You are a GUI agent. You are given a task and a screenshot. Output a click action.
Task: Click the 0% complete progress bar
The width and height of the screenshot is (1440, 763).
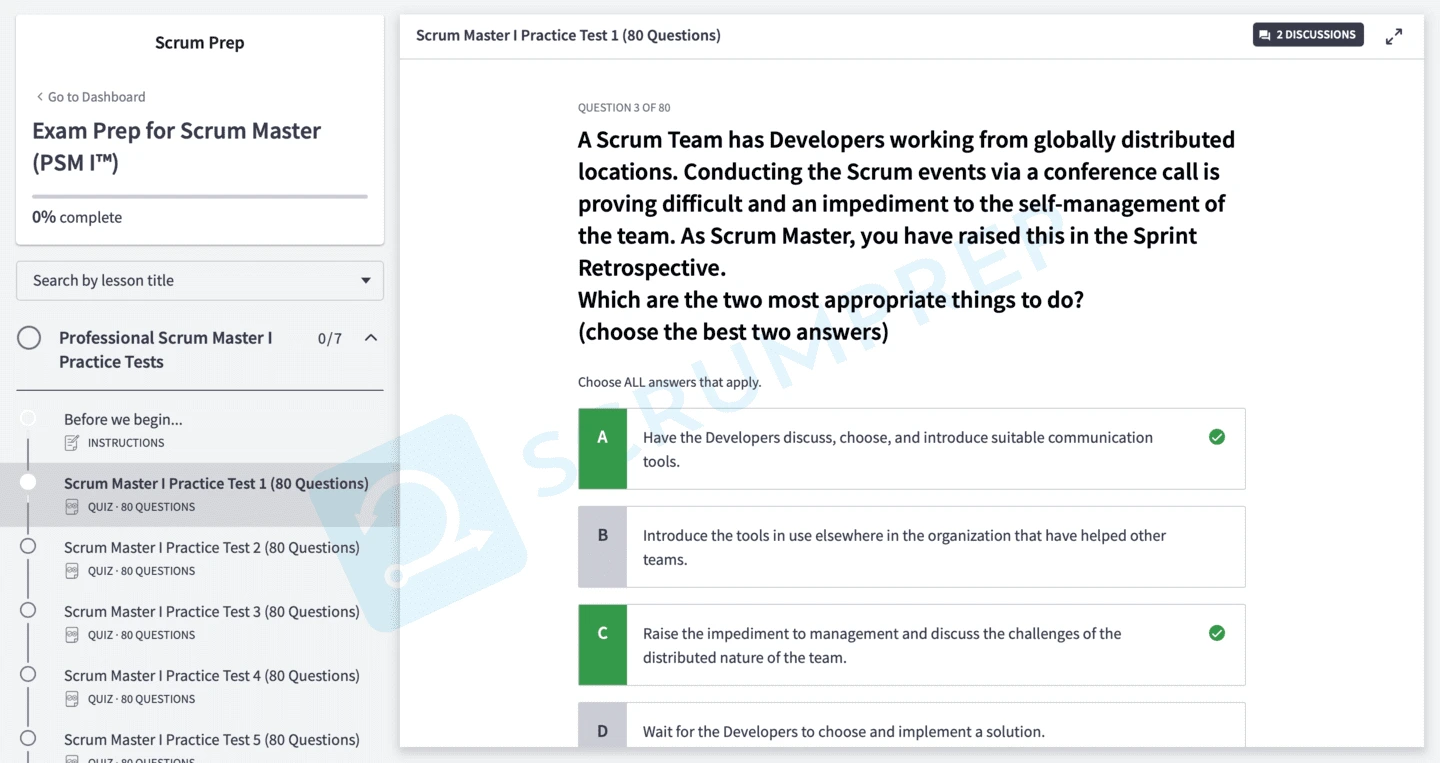200,196
